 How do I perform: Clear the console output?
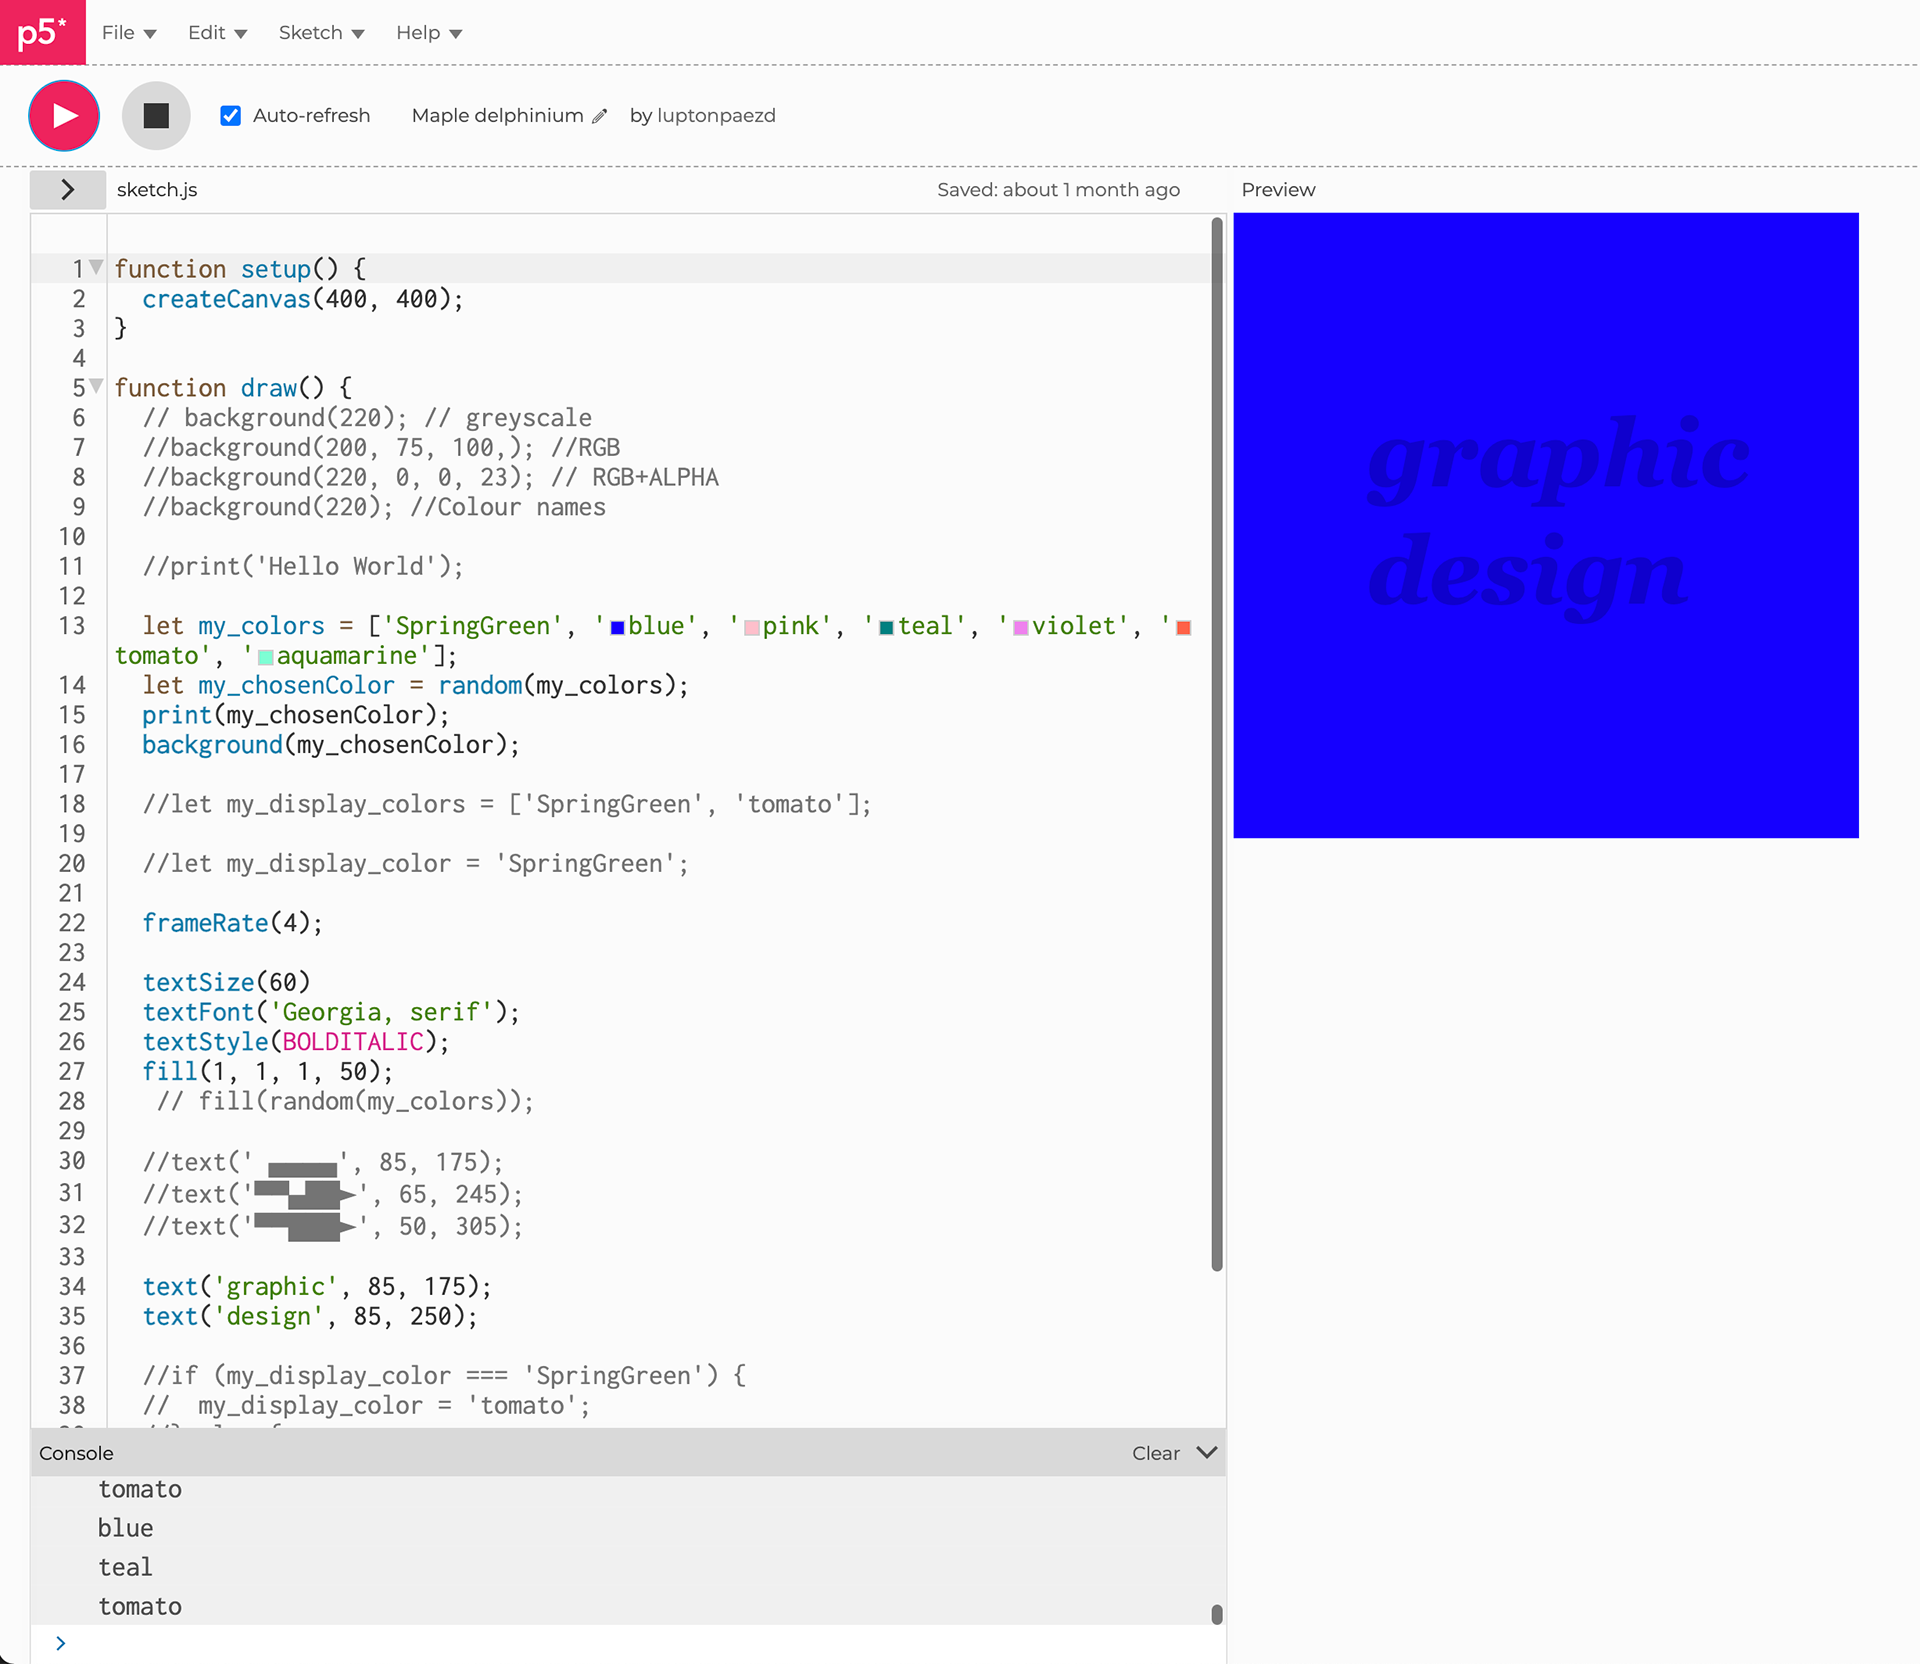(x=1156, y=1453)
